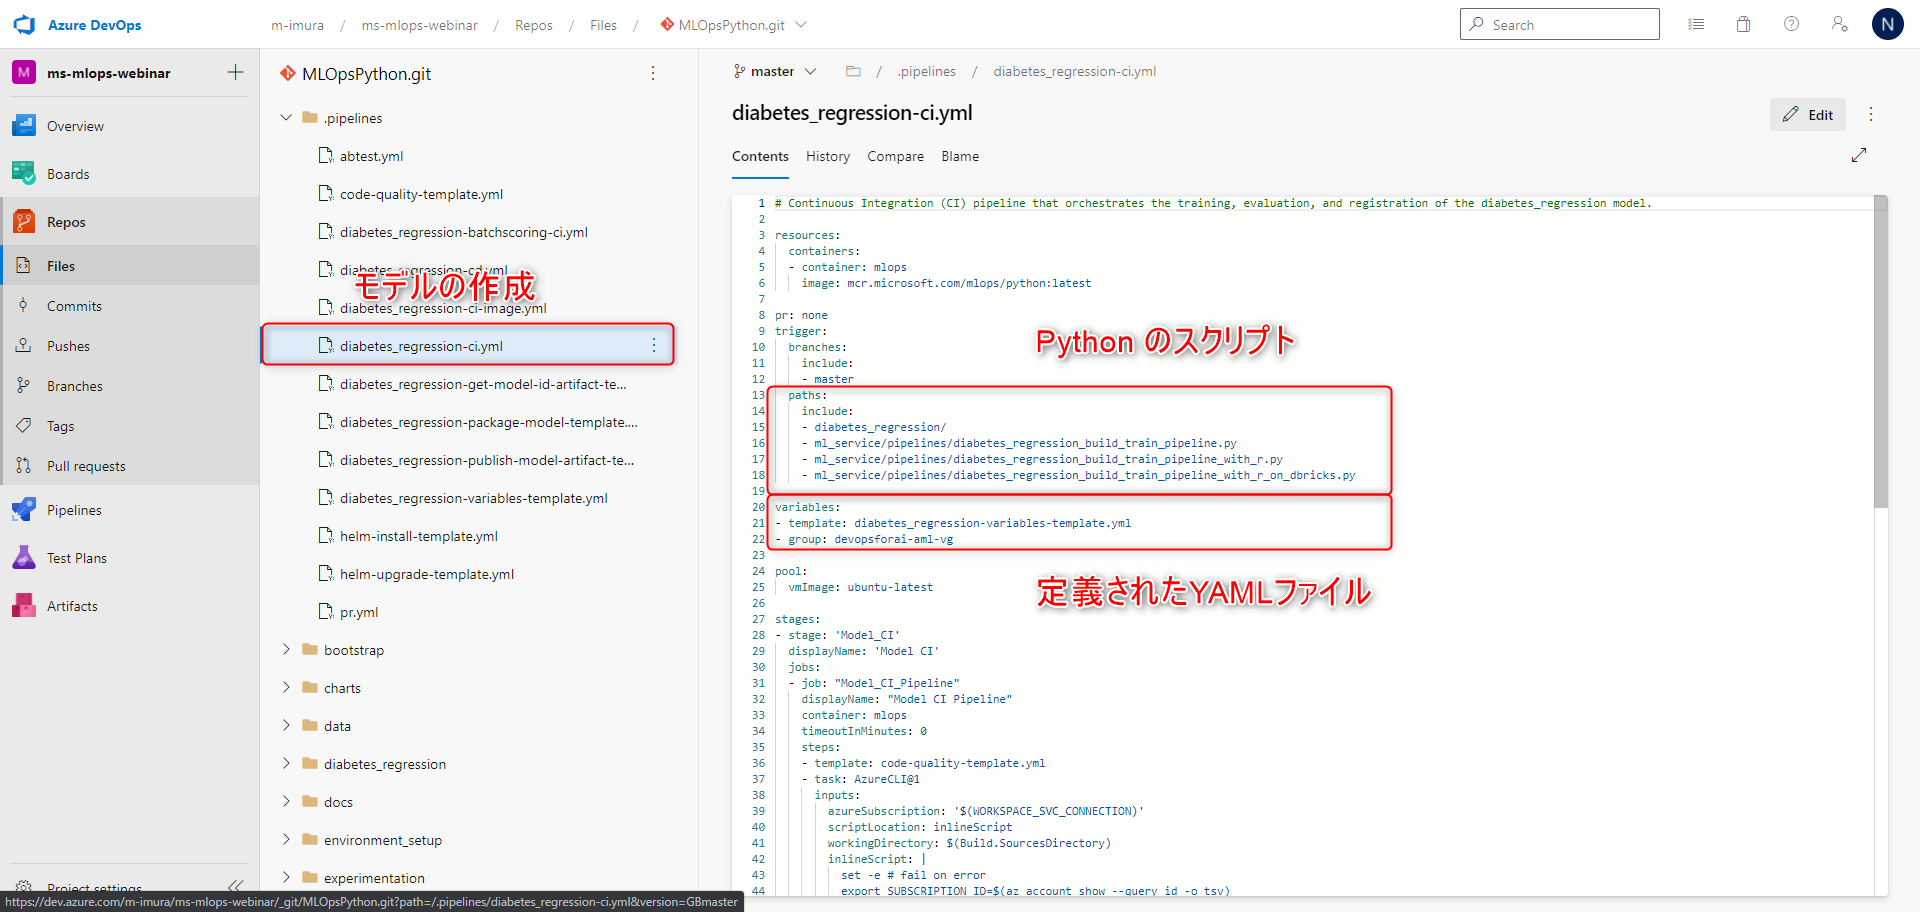Click the Boards icon in the sidebar
Screen dimensions: 1920x912
coord(24,174)
